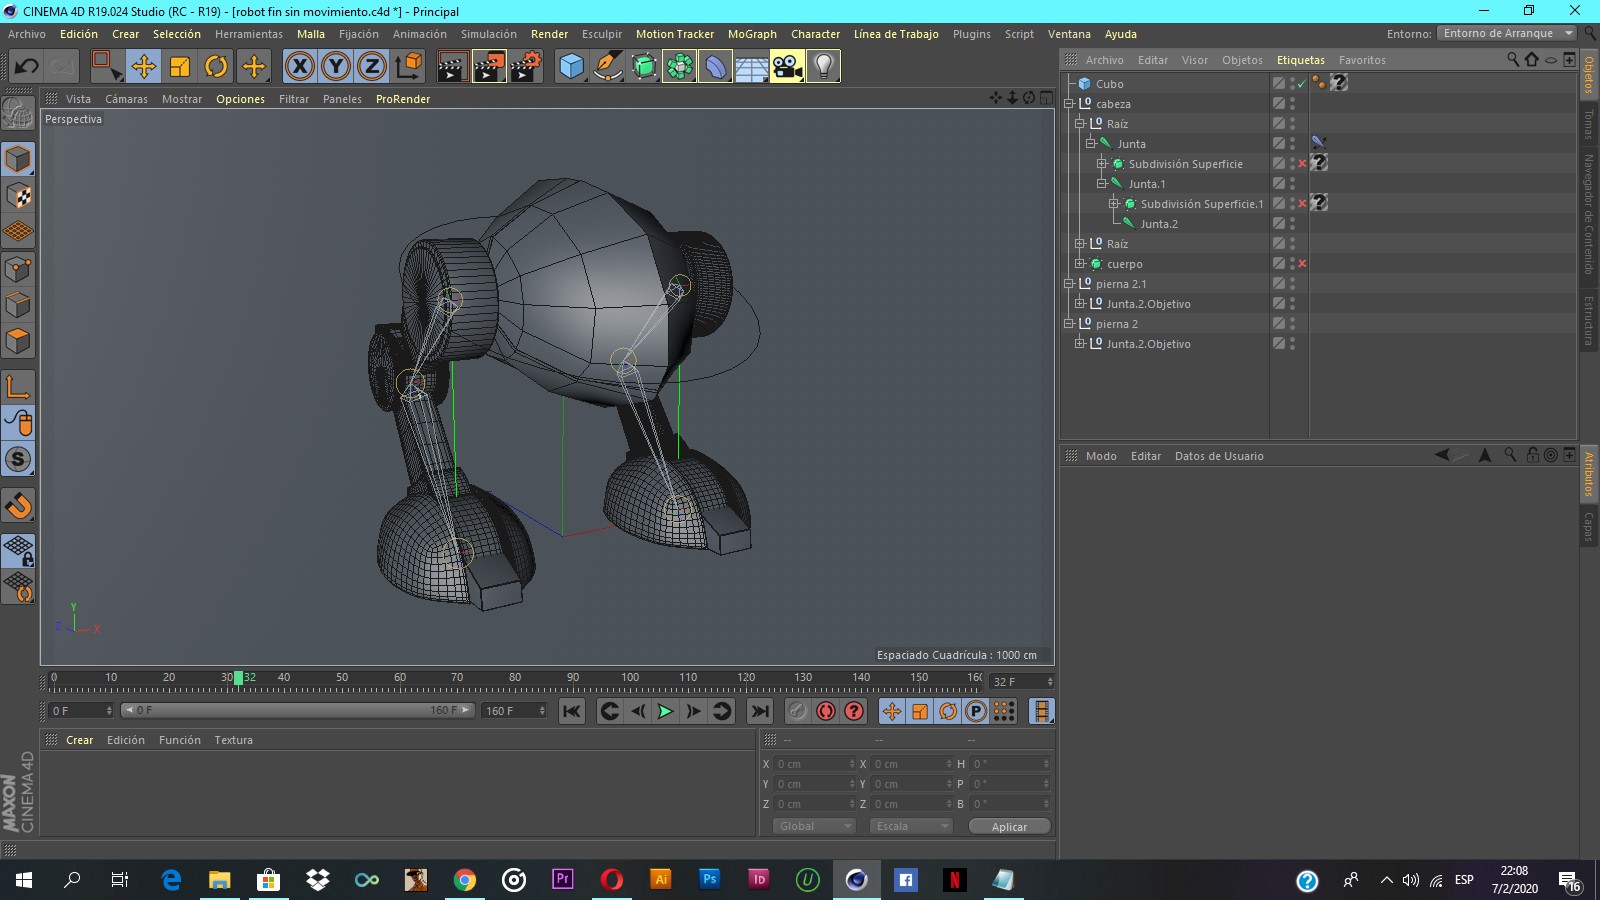The height and width of the screenshot is (900, 1600).
Task: Toggle the green checkmark on the Cubo object
Action: coord(1300,83)
